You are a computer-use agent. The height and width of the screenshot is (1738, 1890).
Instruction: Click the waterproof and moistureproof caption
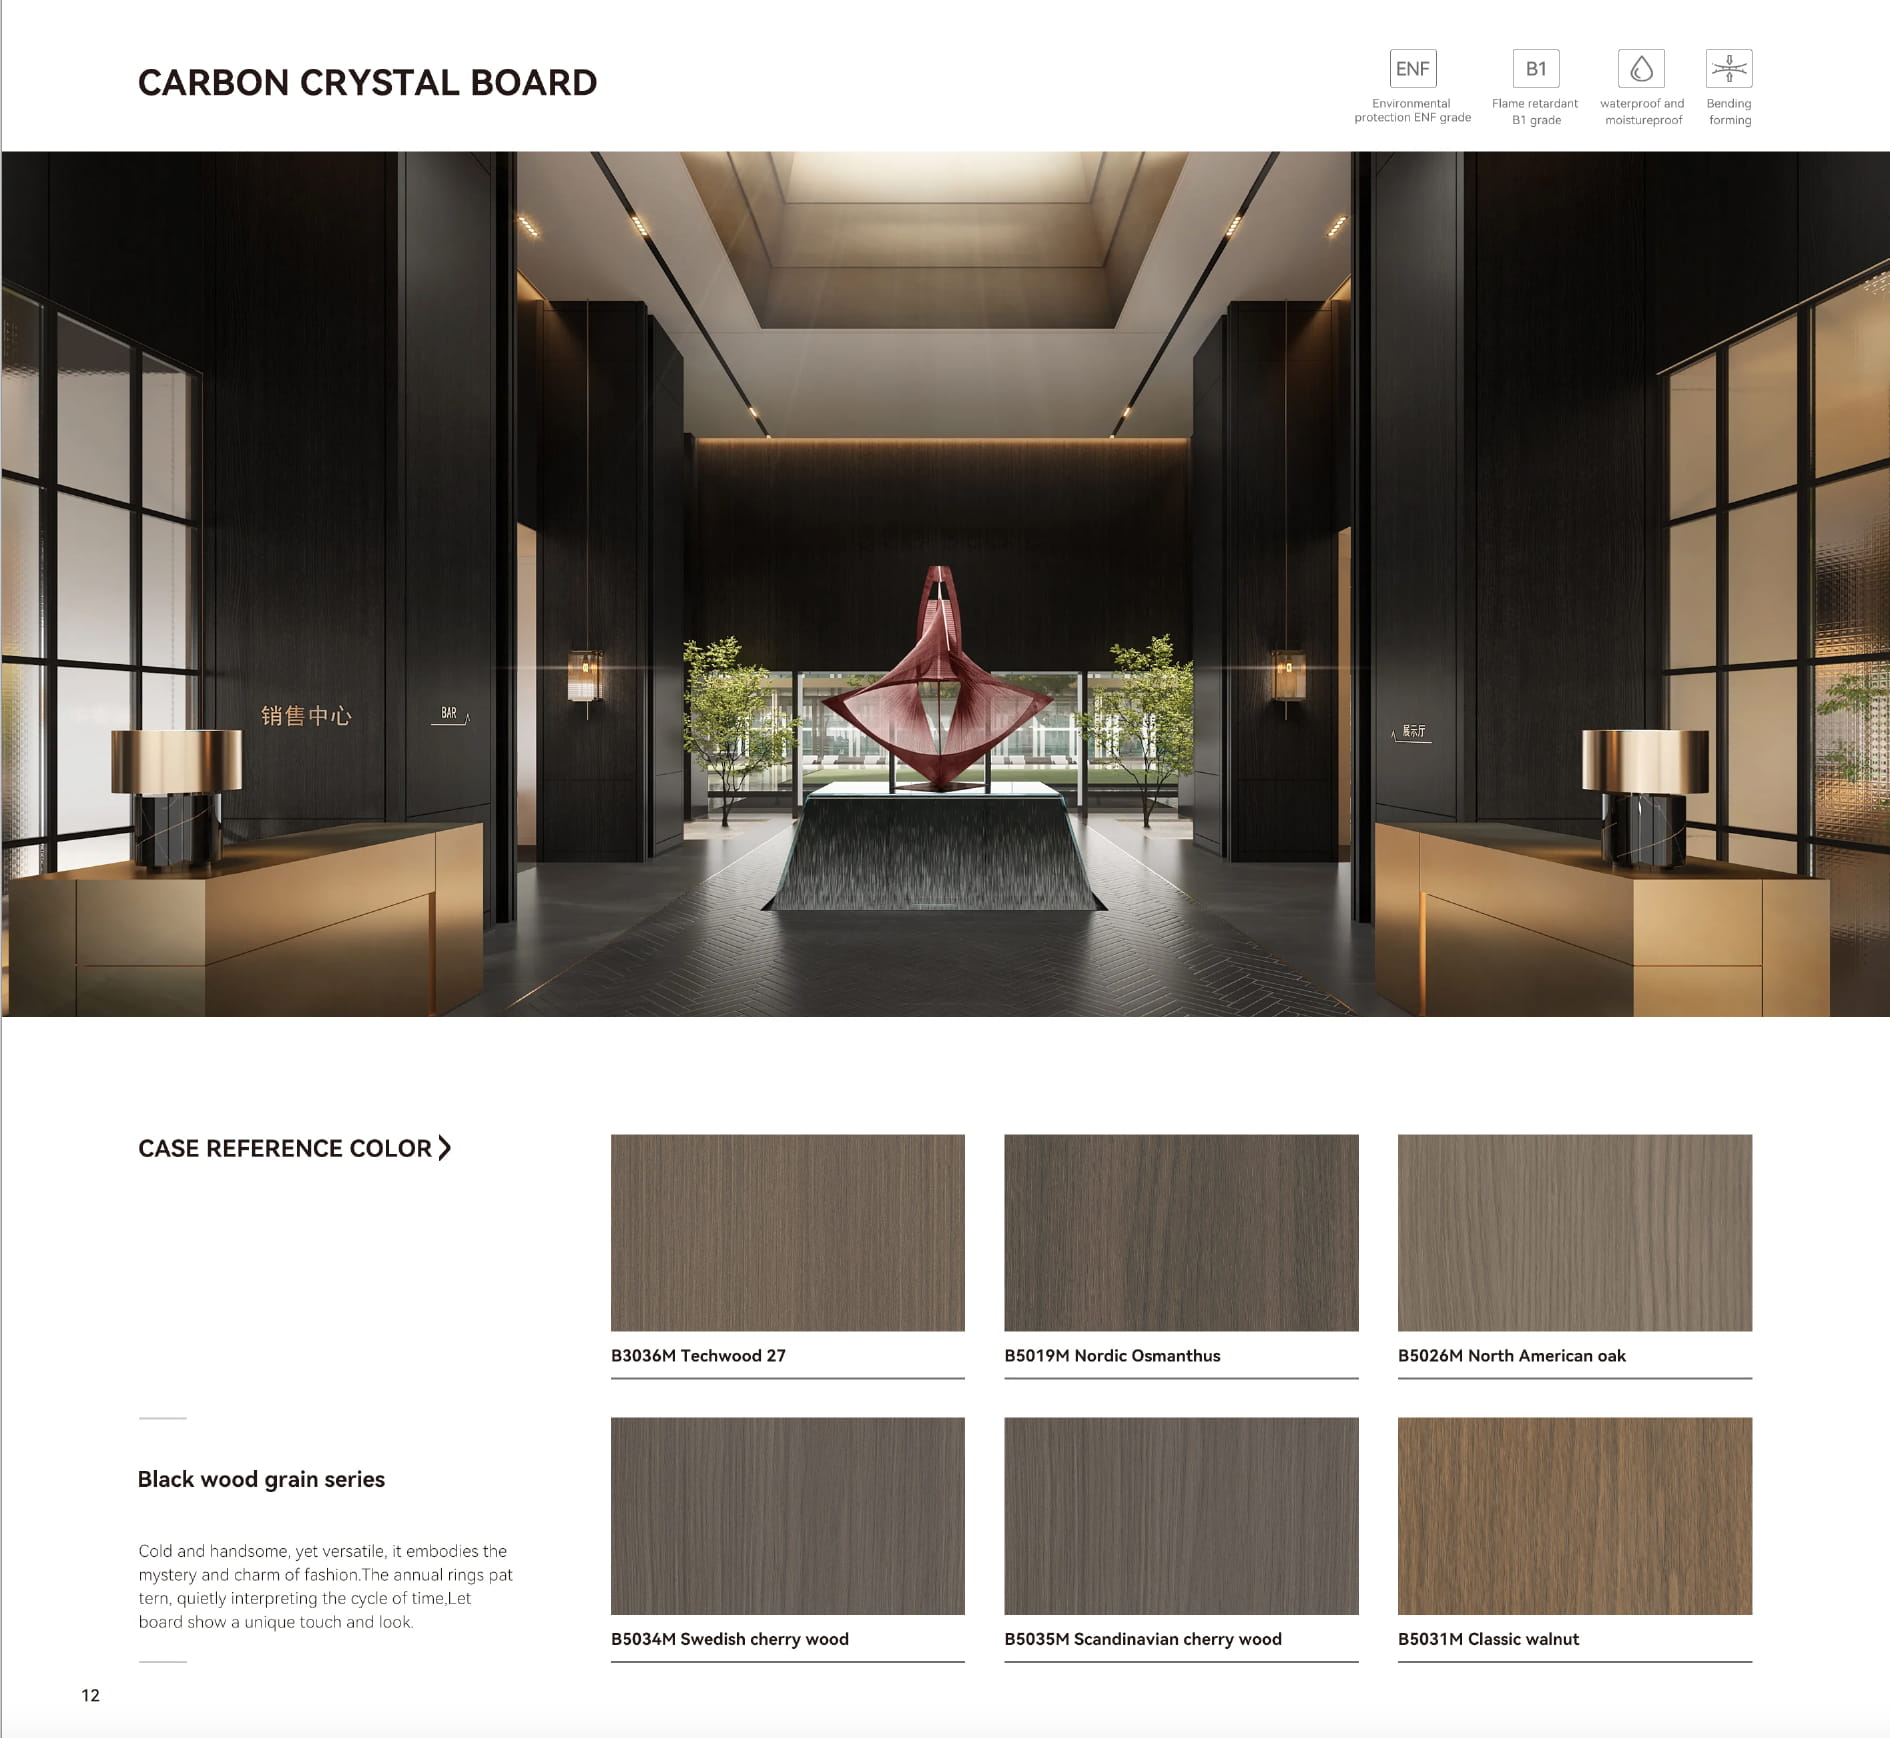(x=1642, y=112)
